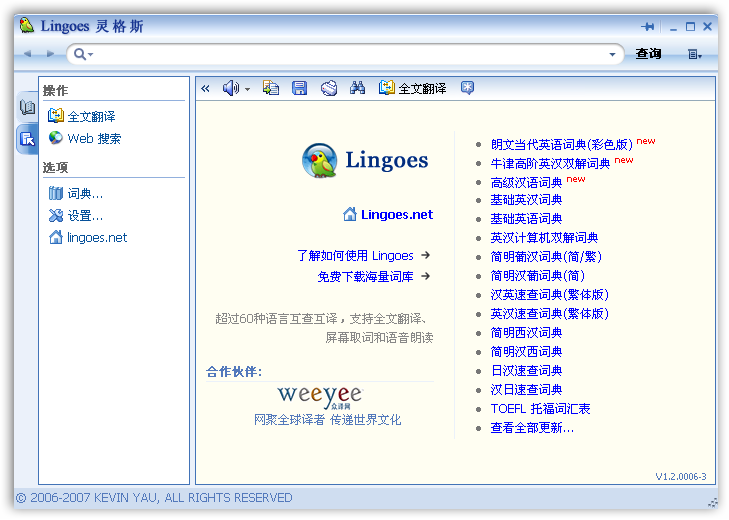The width and height of the screenshot is (729, 520).
Task: Open the speaker voice options dropdown arrow
Action: pyautogui.click(x=247, y=89)
